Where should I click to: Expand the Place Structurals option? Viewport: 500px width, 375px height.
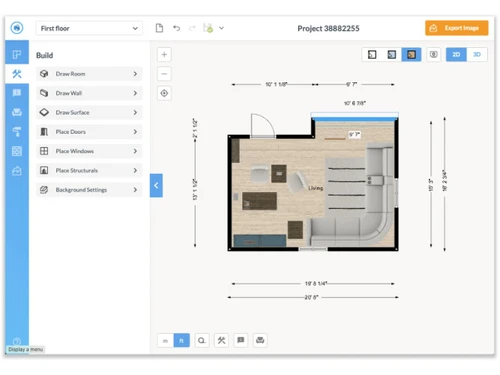tap(89, 170)
